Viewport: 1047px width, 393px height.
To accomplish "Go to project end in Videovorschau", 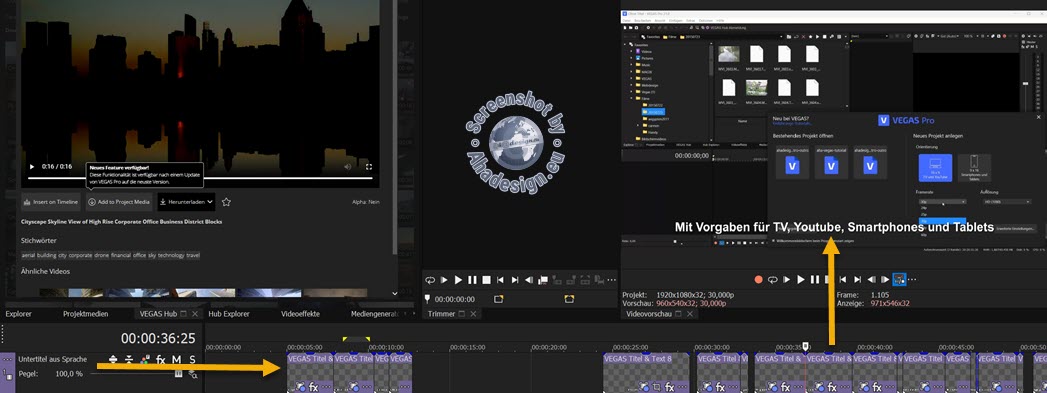I will pos(857,280).
